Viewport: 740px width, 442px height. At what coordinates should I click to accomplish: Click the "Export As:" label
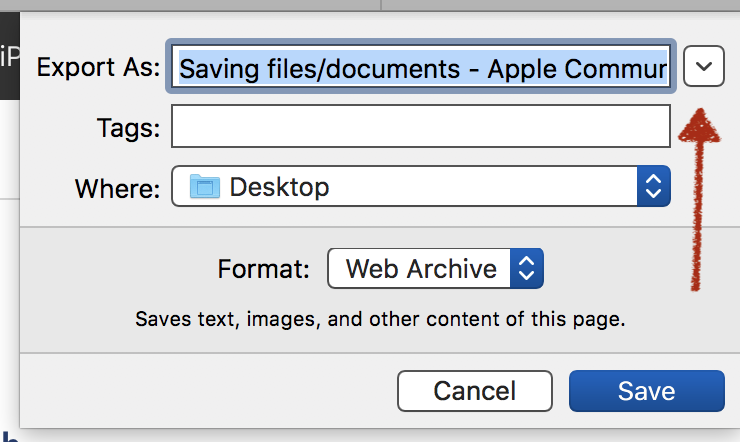97,68
